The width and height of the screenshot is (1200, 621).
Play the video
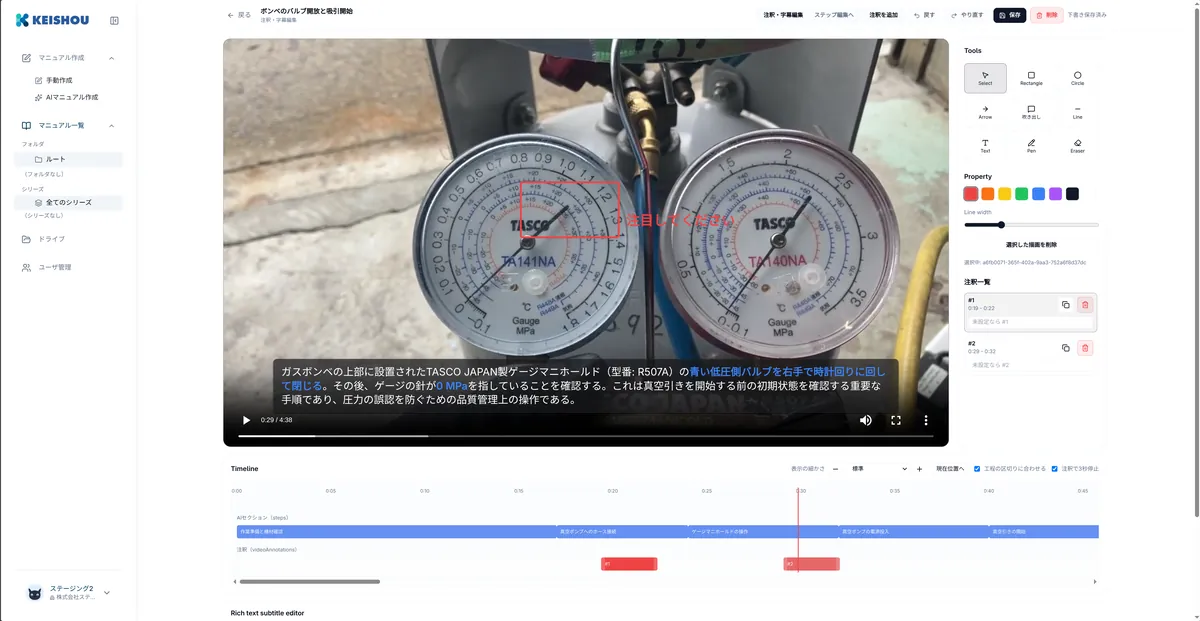pyautogui.click(x=246, y=420)
